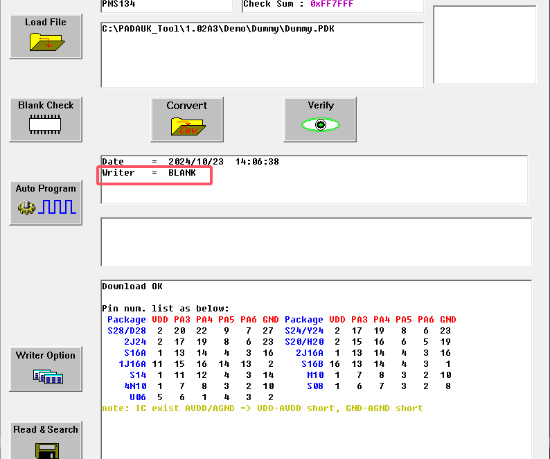Start the Auto Program button
Viewport: 550px width, 459px height.
point(46,203)
